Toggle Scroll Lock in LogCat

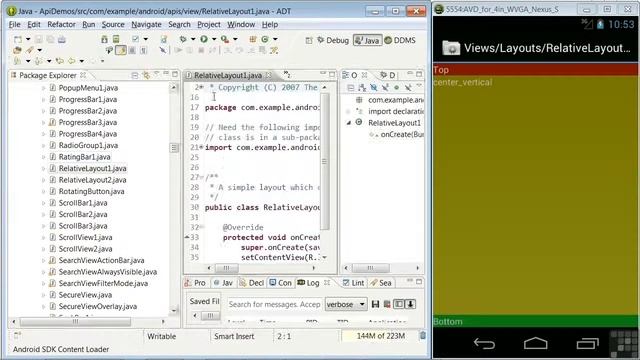411,304
